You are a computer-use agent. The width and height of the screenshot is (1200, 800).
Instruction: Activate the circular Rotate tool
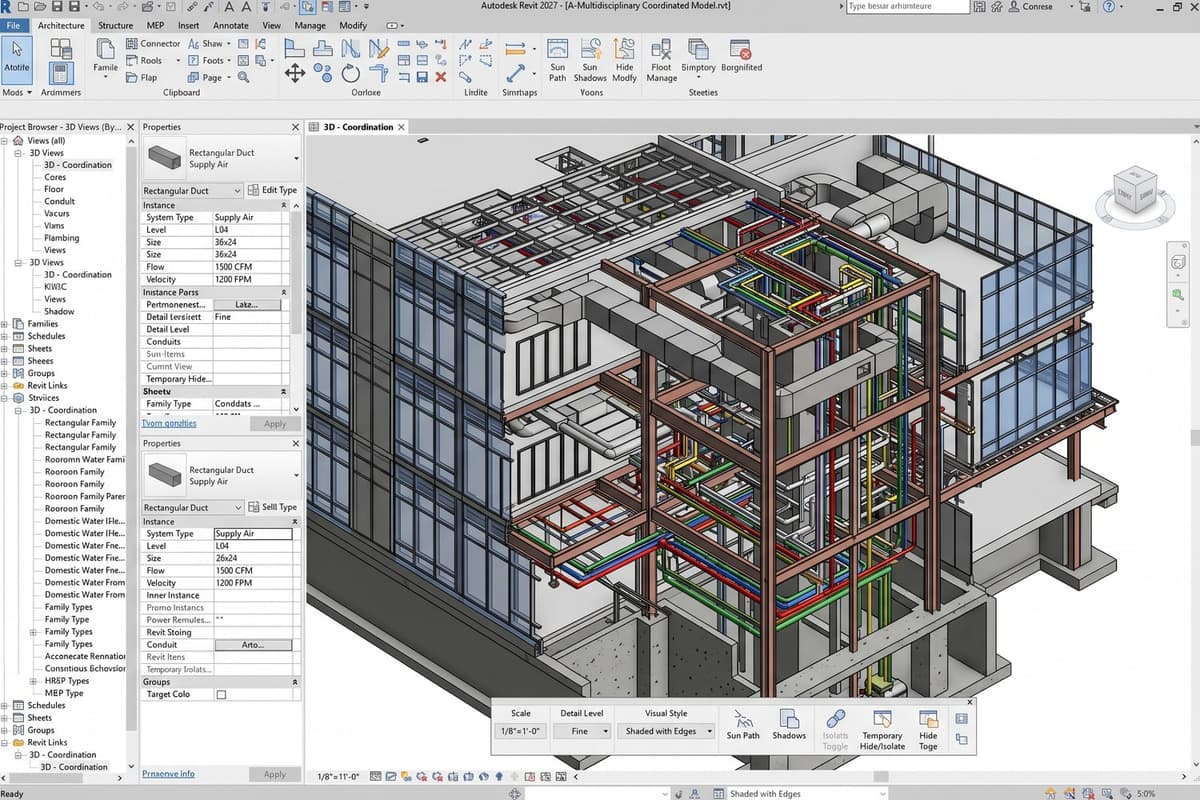[350, 73]
